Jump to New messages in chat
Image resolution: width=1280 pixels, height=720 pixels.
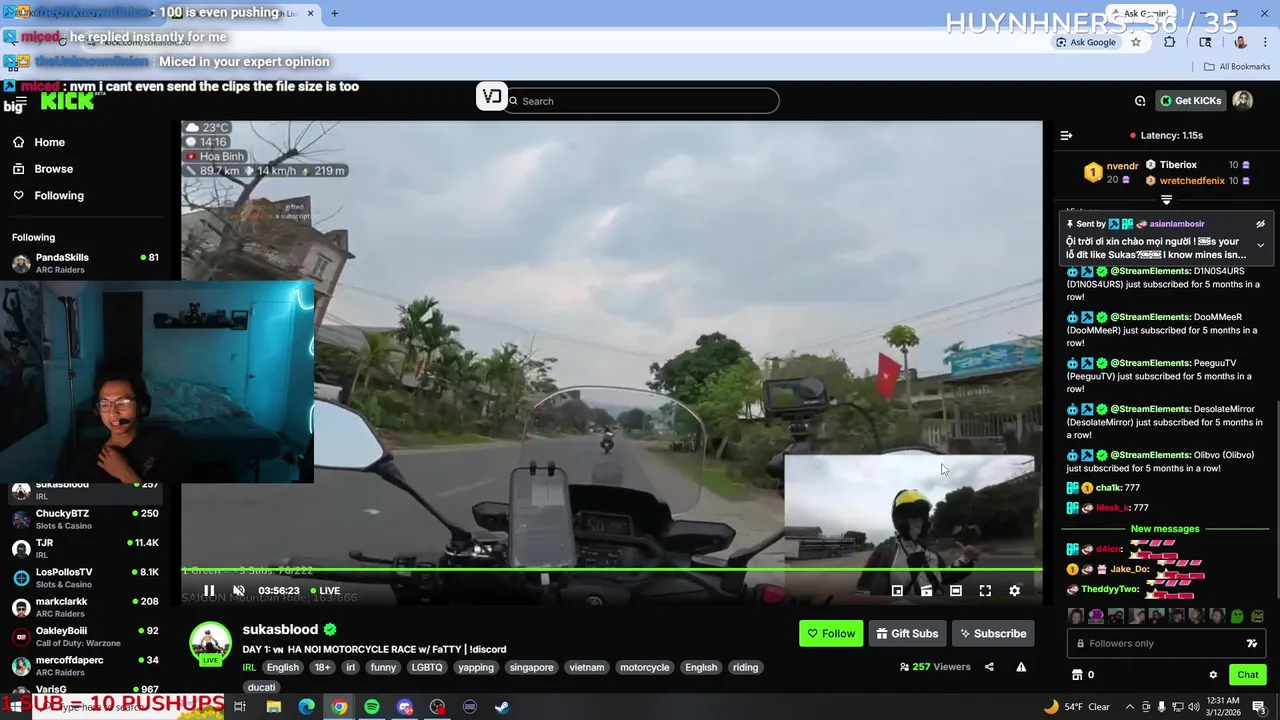tap(1165, 529)
